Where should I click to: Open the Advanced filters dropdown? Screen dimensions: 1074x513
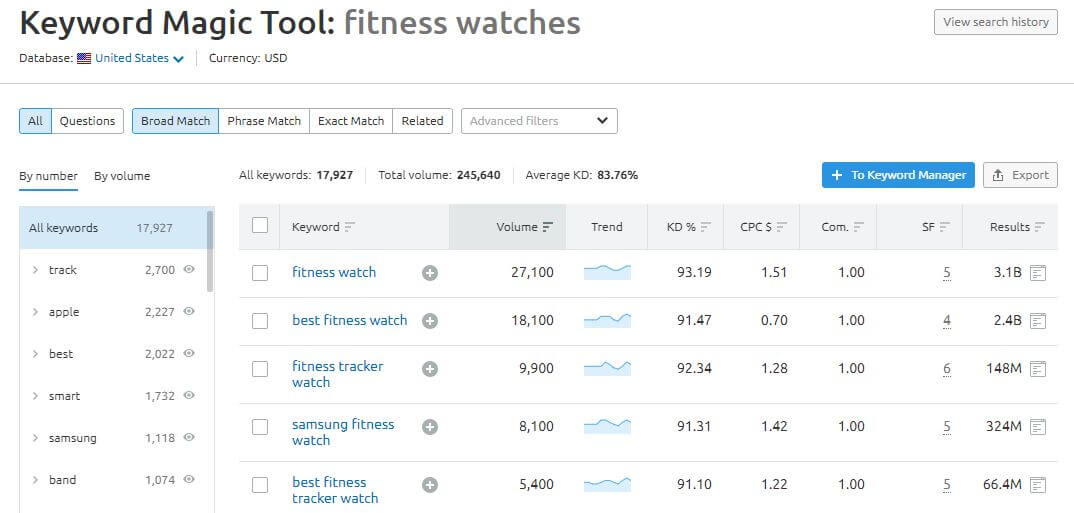pos(539,121)
